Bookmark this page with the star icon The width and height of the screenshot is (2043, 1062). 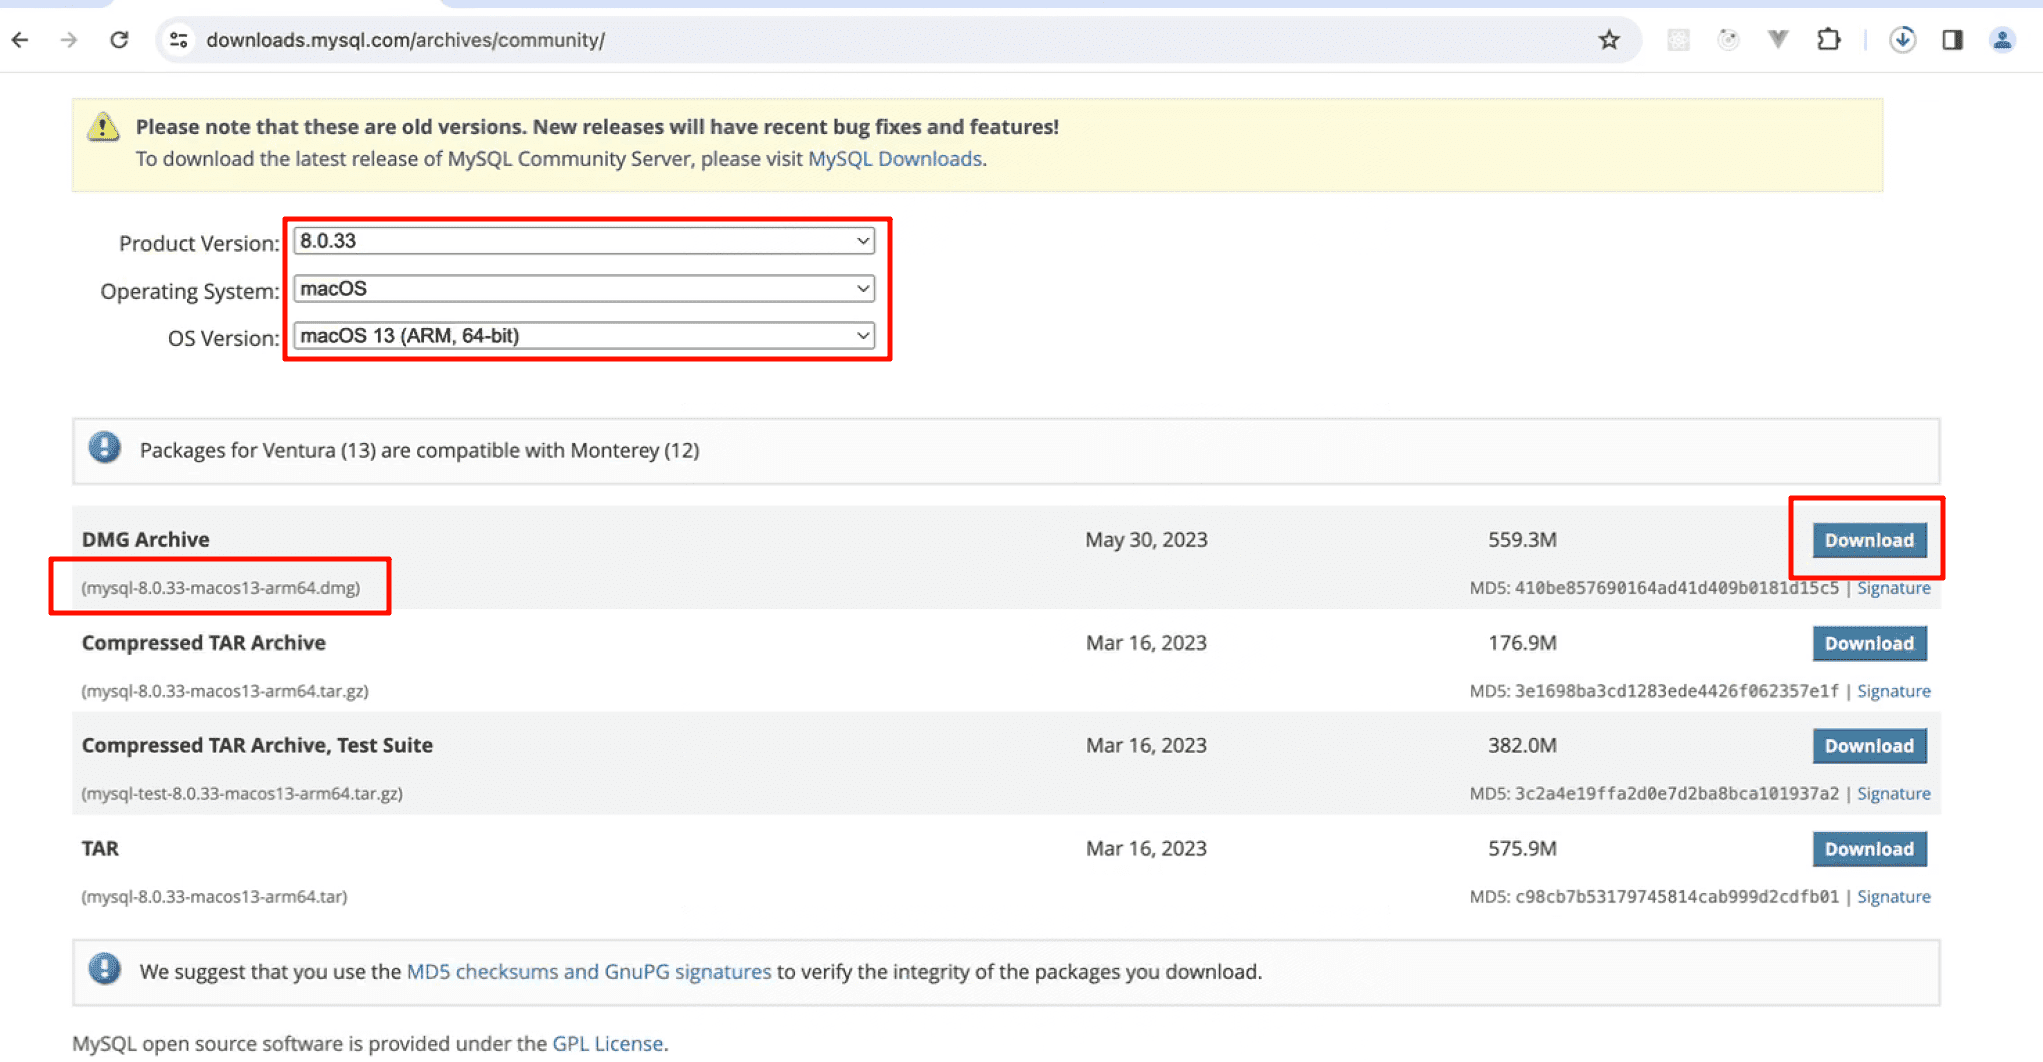click(x=1609, y=40)
